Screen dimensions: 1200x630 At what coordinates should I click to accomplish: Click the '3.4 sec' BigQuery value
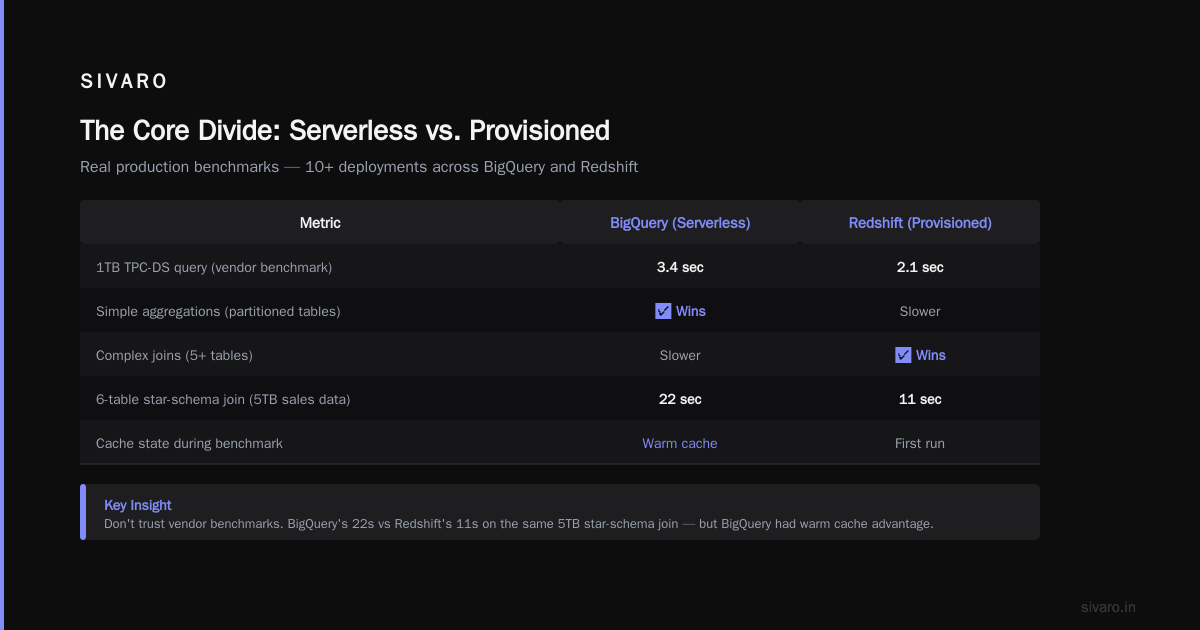click(x=680, y=267)
